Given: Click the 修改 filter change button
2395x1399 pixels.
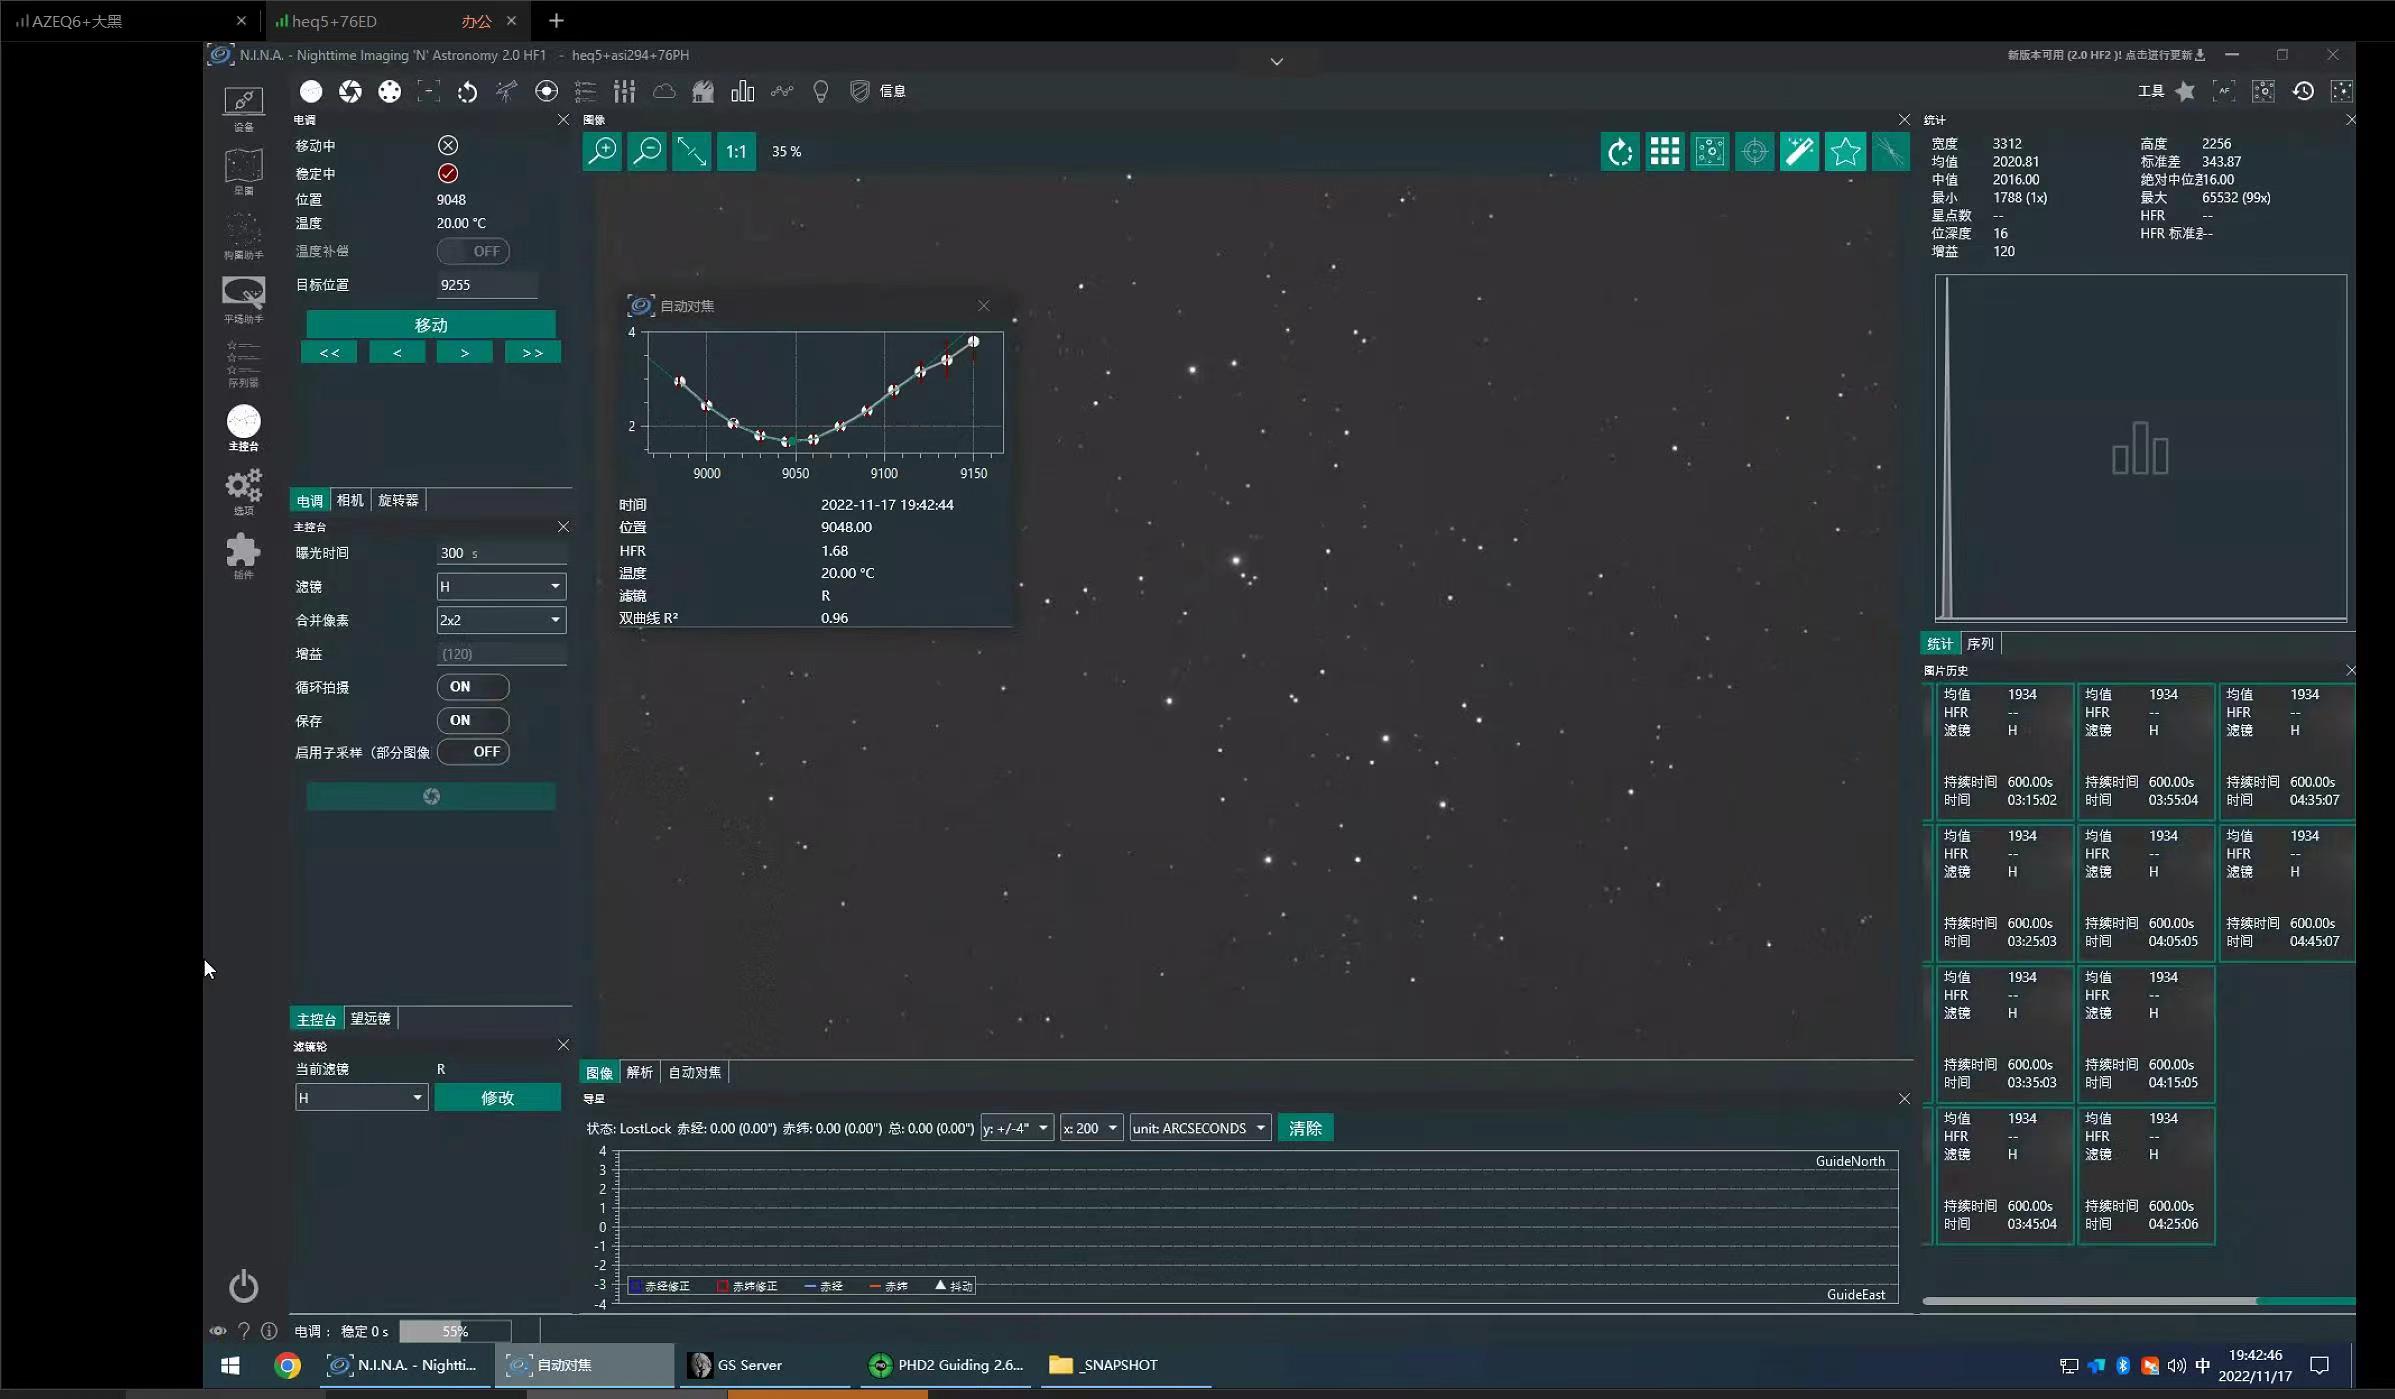Looking at the screenshot, I should (x=497, y=1098).
